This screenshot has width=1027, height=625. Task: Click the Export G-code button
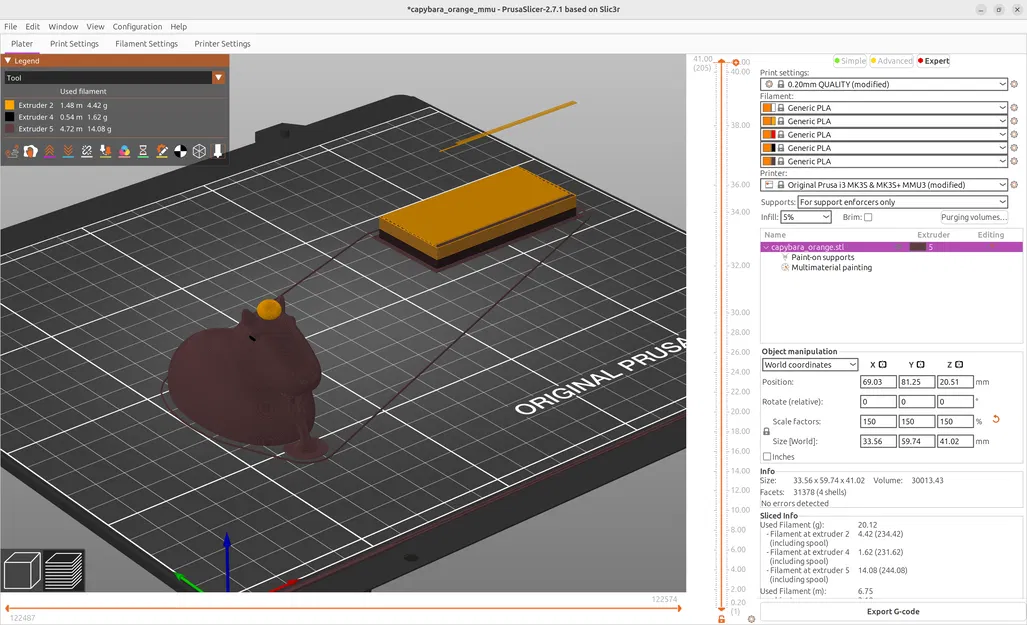click(x=892, y=611)
